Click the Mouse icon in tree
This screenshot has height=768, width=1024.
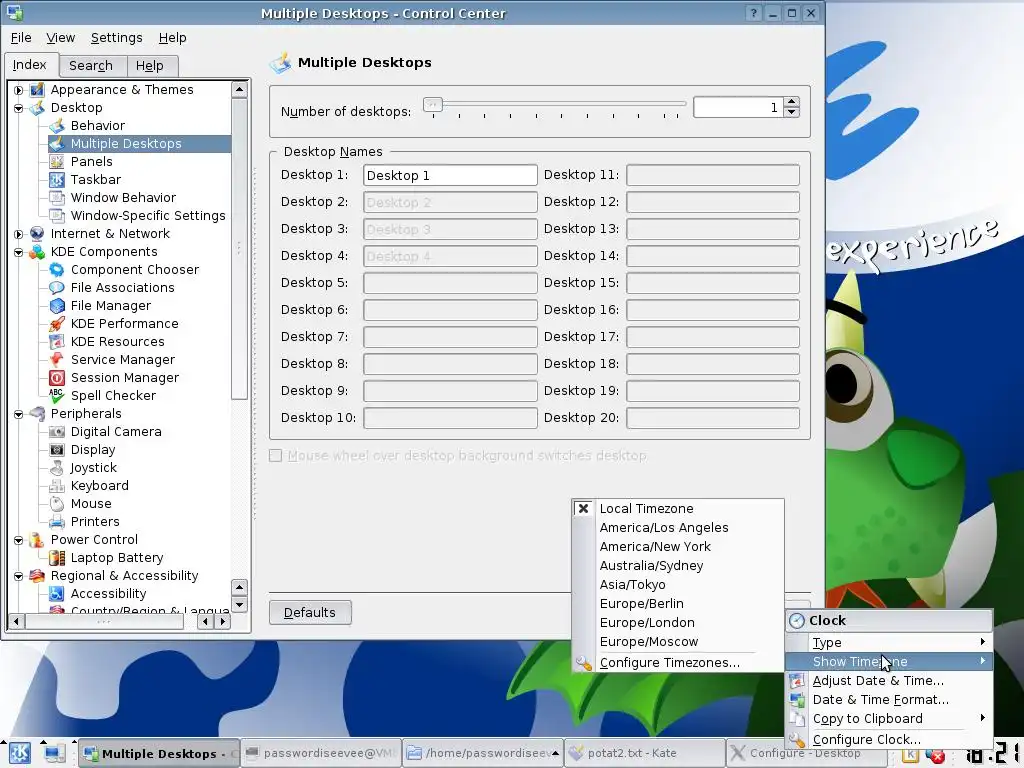pyautogui.click(x=57, y=504)
